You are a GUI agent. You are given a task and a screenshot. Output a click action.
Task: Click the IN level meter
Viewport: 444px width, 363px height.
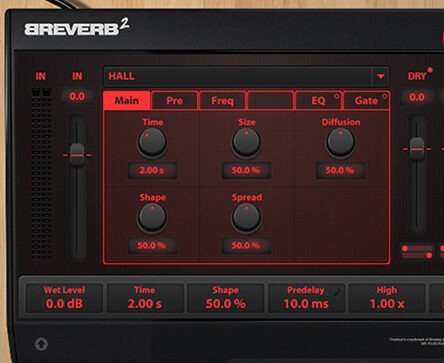[42, 174]
